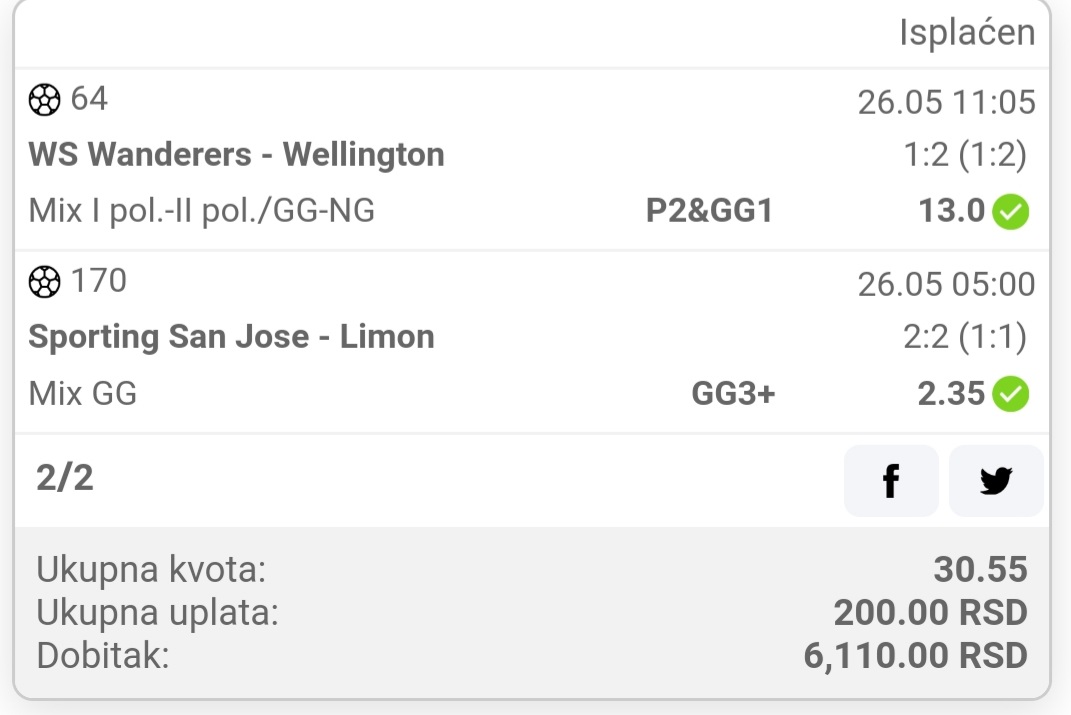Click the P2&GG1 bet selection
This screenshot has height=715, width=1071.
709,210
